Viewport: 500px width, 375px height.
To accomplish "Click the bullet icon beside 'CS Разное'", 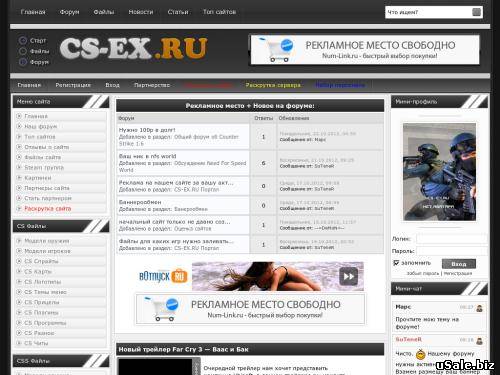I will [x=19, y=333].
